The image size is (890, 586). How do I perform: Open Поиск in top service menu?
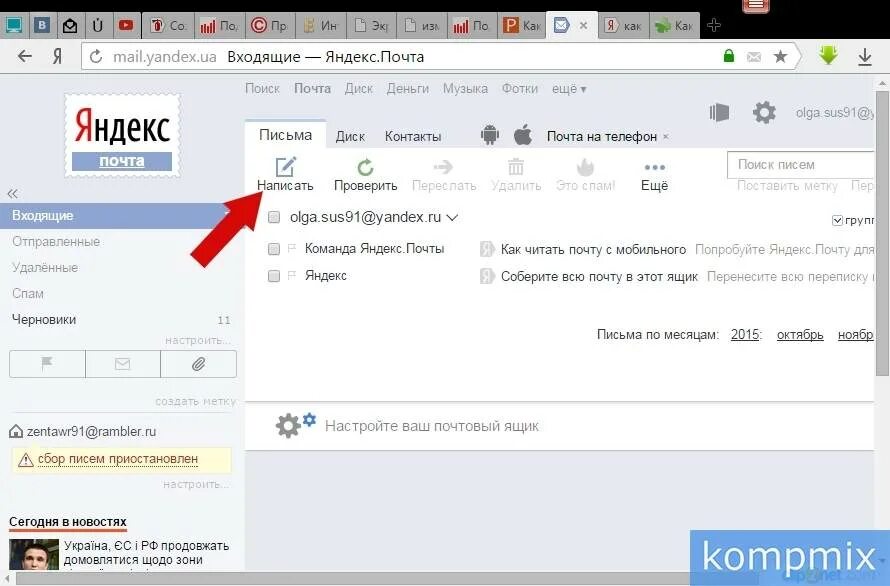point(262,89)
